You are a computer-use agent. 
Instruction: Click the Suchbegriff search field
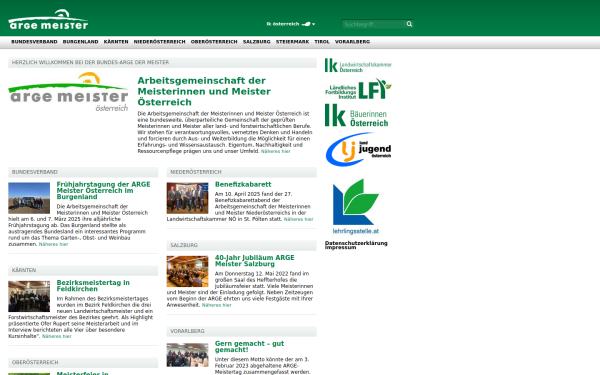pyautogui.click(x=373, y=24)
